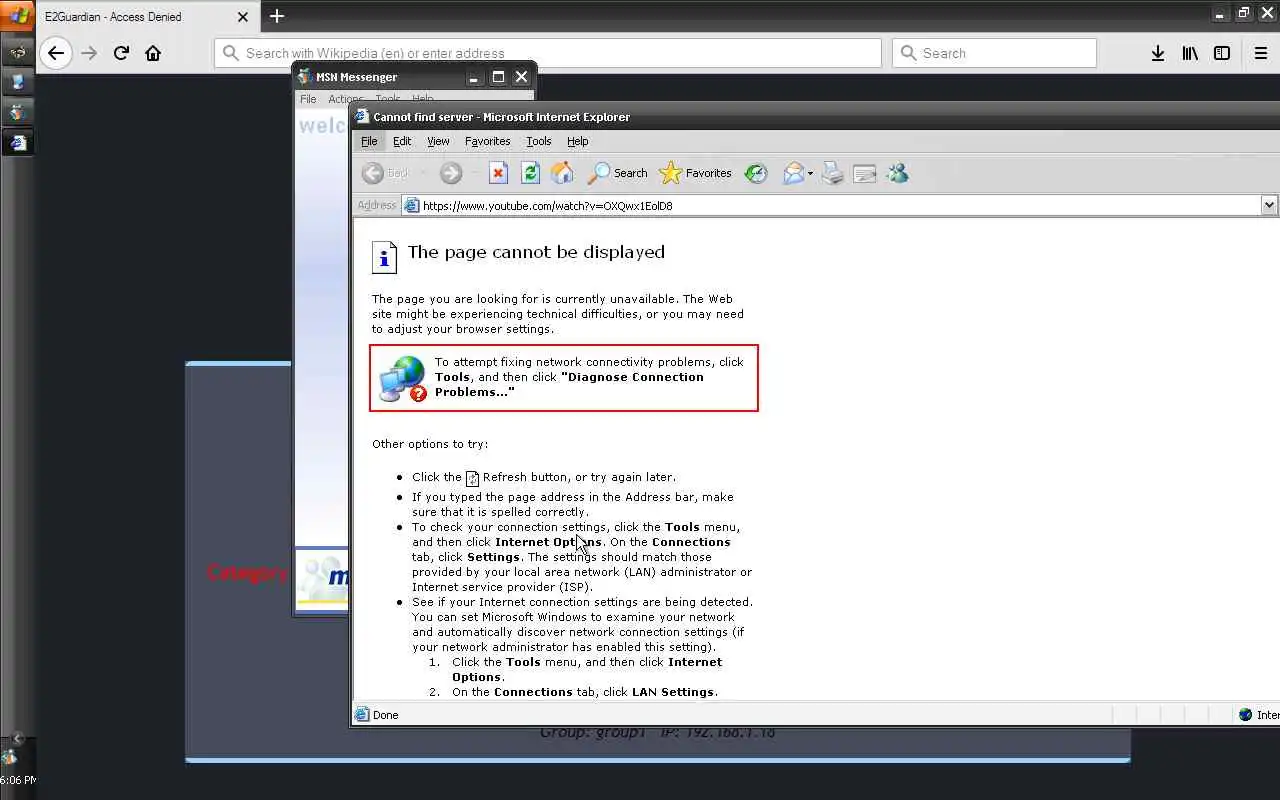Viewport: 1280px width, 800px height.
Task: Expand the Internet Explorer address bar dropdown
Action: (1269, 205)
